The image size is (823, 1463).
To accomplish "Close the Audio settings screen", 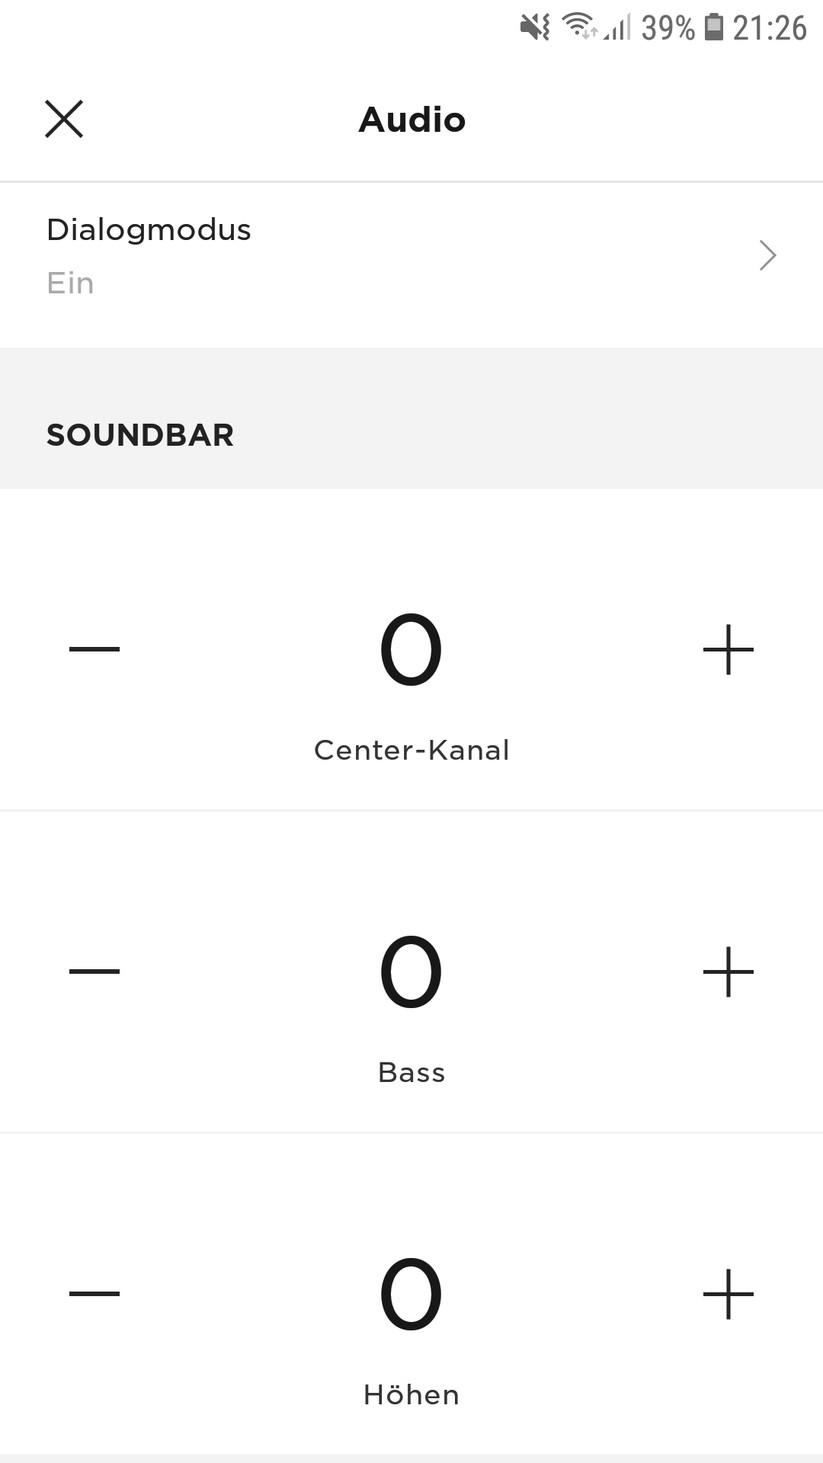I will coord(64,119).
